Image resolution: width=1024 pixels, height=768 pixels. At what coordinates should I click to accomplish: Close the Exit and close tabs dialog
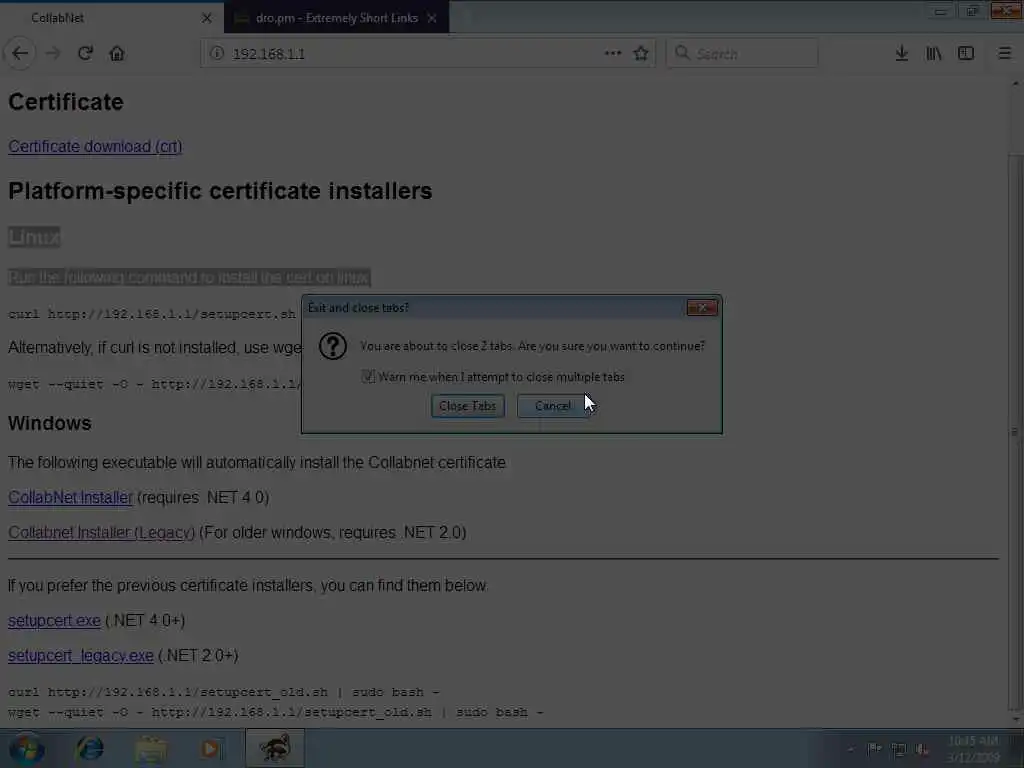pyautogui.click(x=702, y=308)
